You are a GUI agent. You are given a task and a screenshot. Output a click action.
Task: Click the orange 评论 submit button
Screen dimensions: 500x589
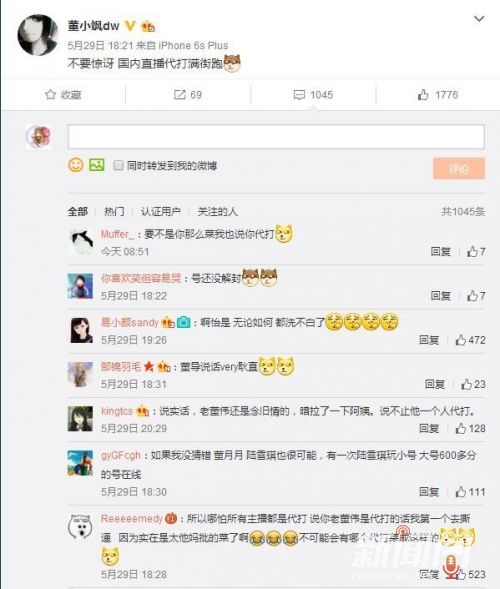point(459,169)
